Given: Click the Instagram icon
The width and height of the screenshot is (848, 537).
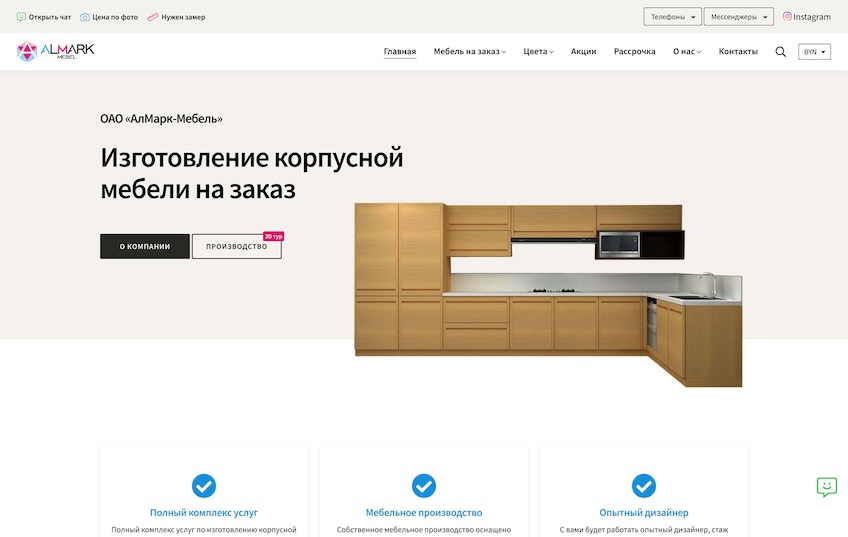Looking at the screenshot, I should 787,16.
